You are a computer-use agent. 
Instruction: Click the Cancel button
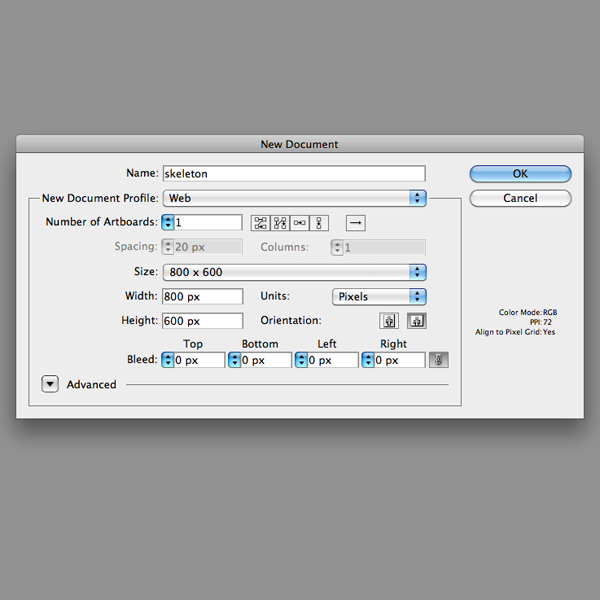click(x=520, y=198)
